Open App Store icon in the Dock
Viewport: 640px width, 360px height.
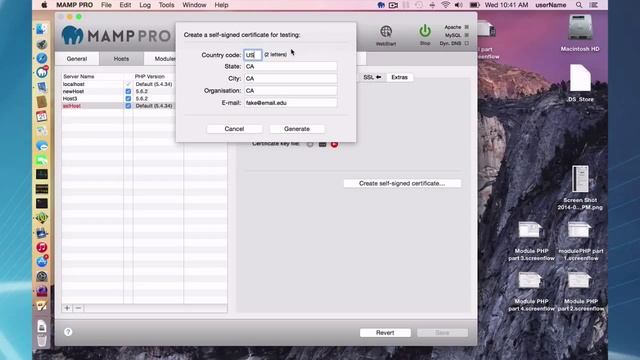pyautogui.click(x=42, y=262)
